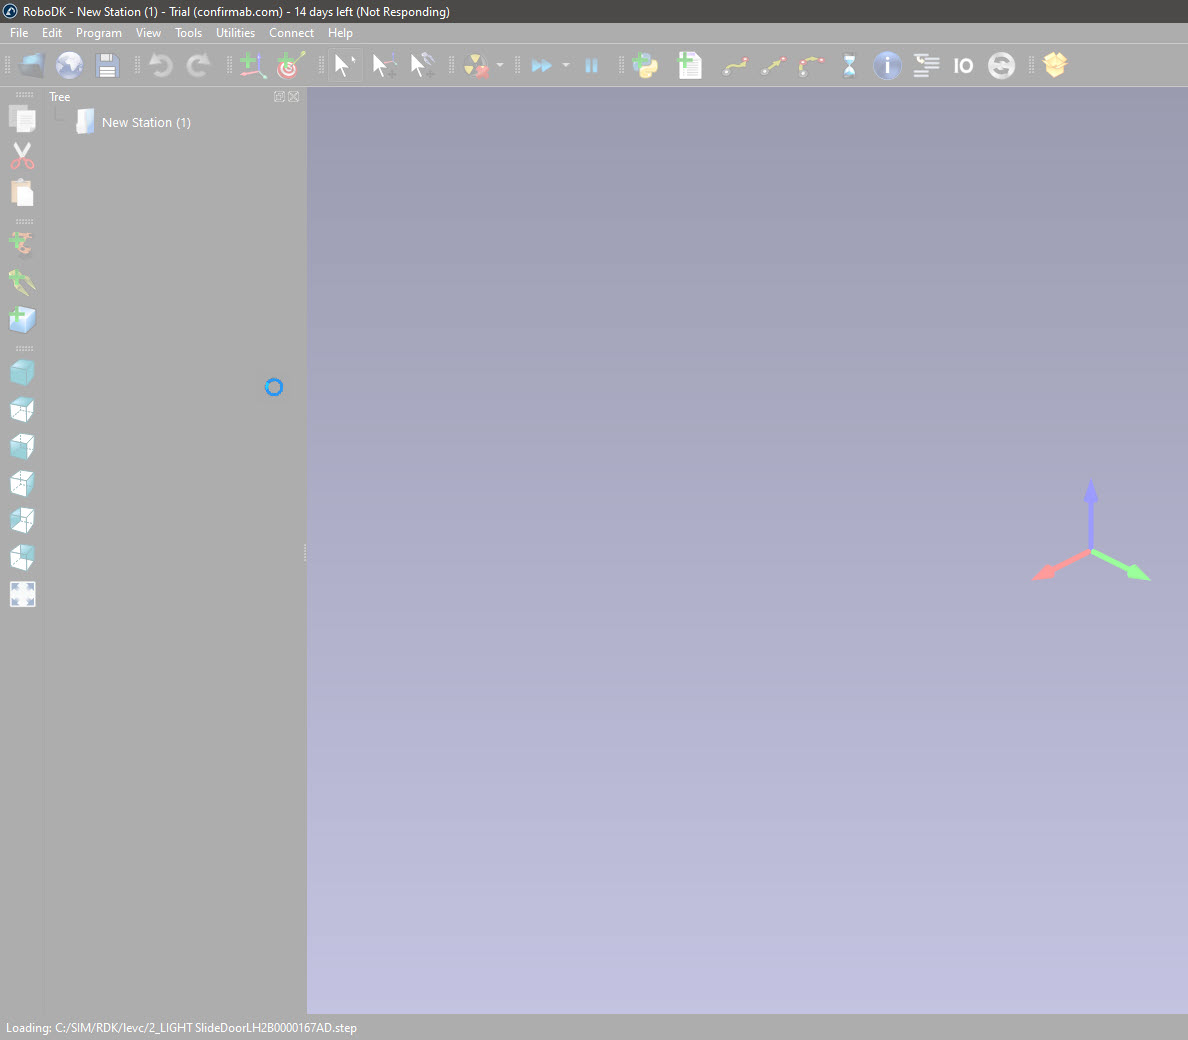Viewport: 1188px width, 1040px height.
Task: Toggle the Pause simulation button
Action: (x=591, y=66)
